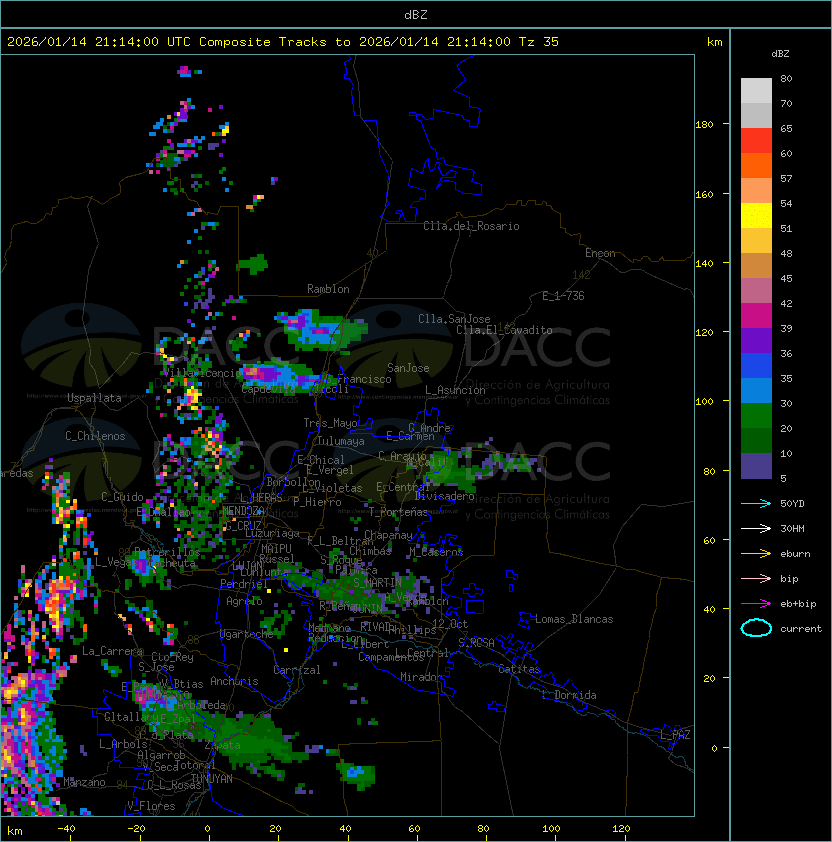The height and width of the screenshot is (842, 832).
Task: Click the 'Villavicencio' label
Action: coord(202,373)
